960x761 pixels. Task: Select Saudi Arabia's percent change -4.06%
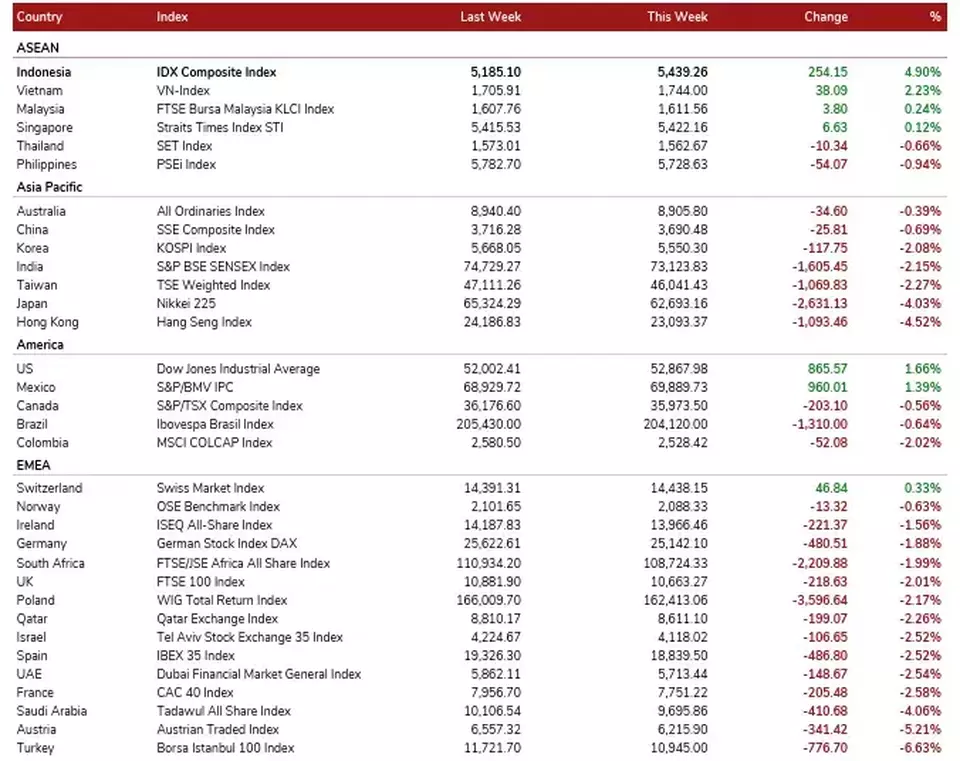pyautogui.click(x=920, y=710)
